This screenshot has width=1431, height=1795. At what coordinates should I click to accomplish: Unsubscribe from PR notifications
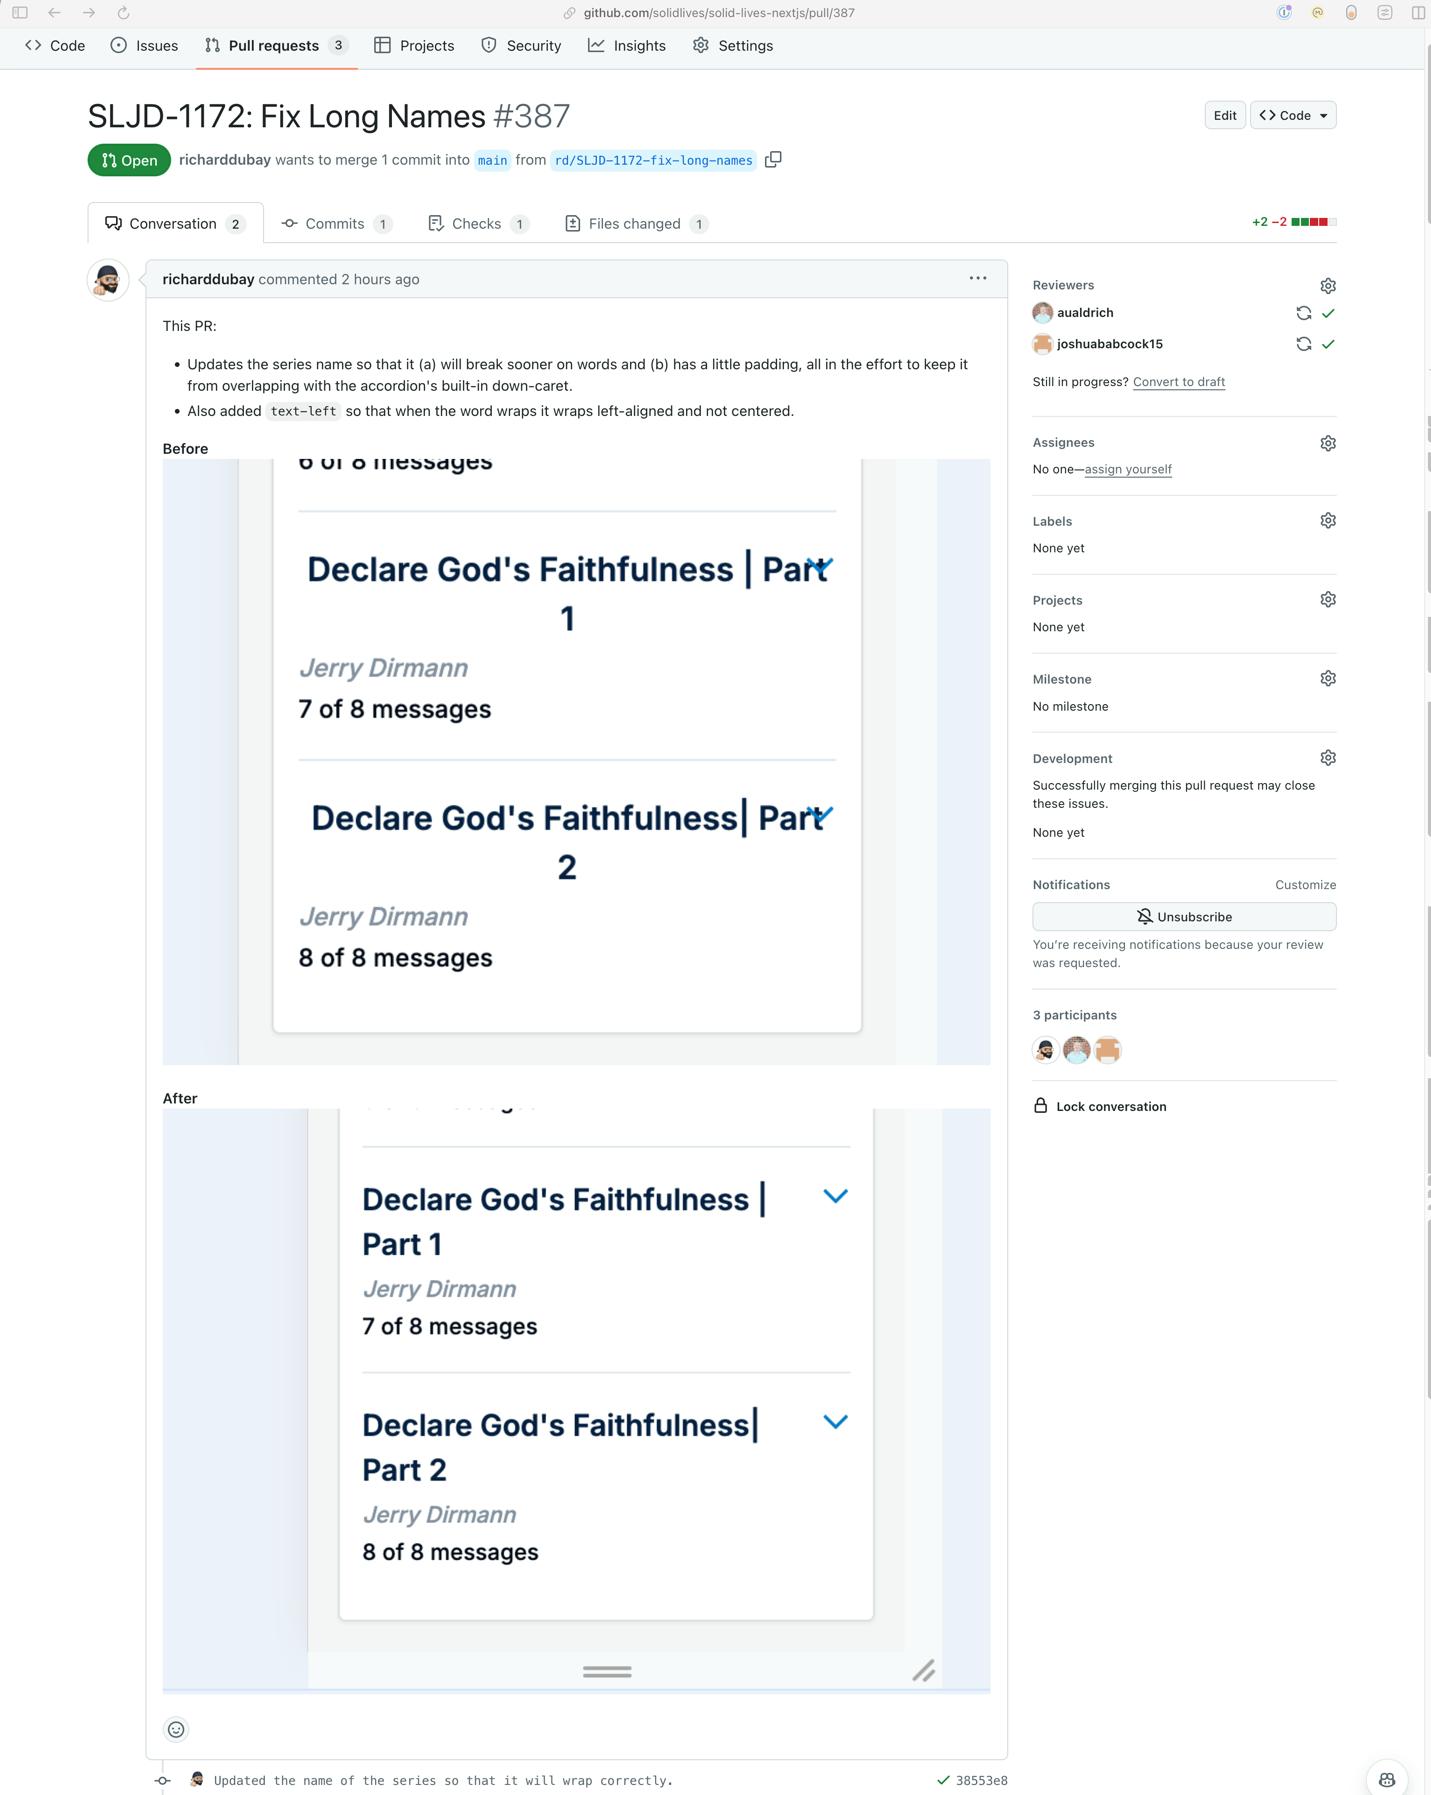tap(1183, 917)
